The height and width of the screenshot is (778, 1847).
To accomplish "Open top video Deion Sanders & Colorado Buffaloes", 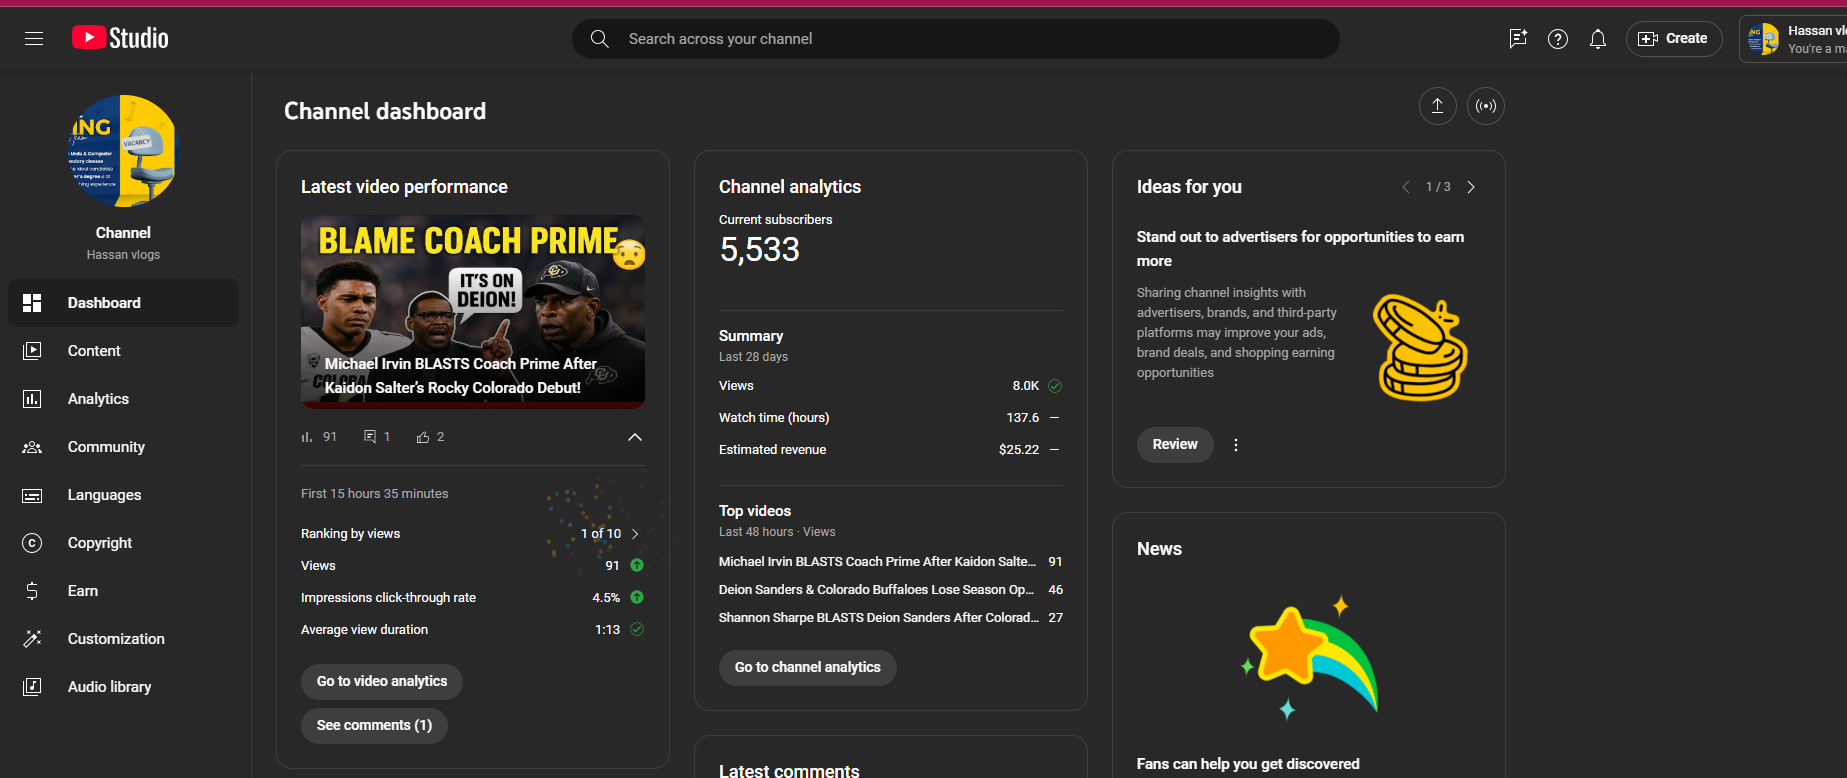I will 877,590.
